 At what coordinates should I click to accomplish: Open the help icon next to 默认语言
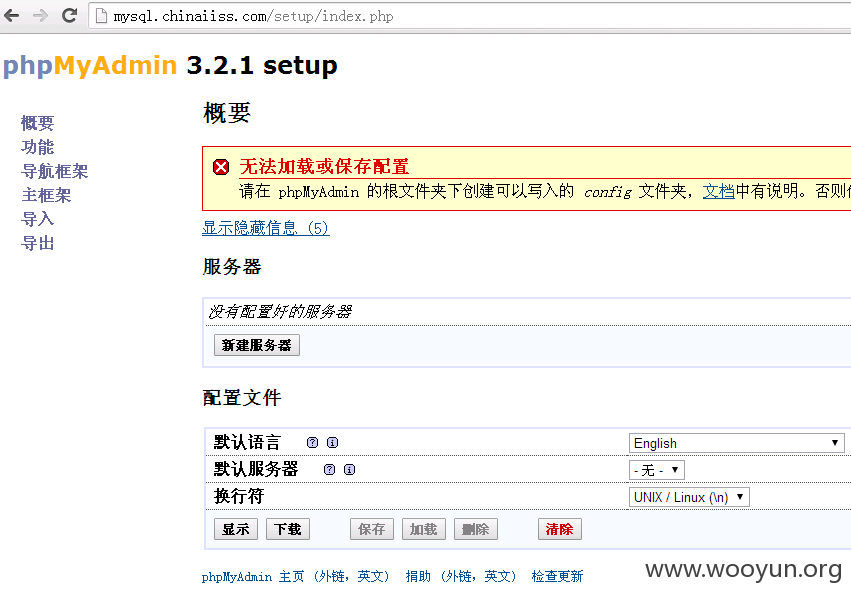pyautogui.click(x=312, y=442)
